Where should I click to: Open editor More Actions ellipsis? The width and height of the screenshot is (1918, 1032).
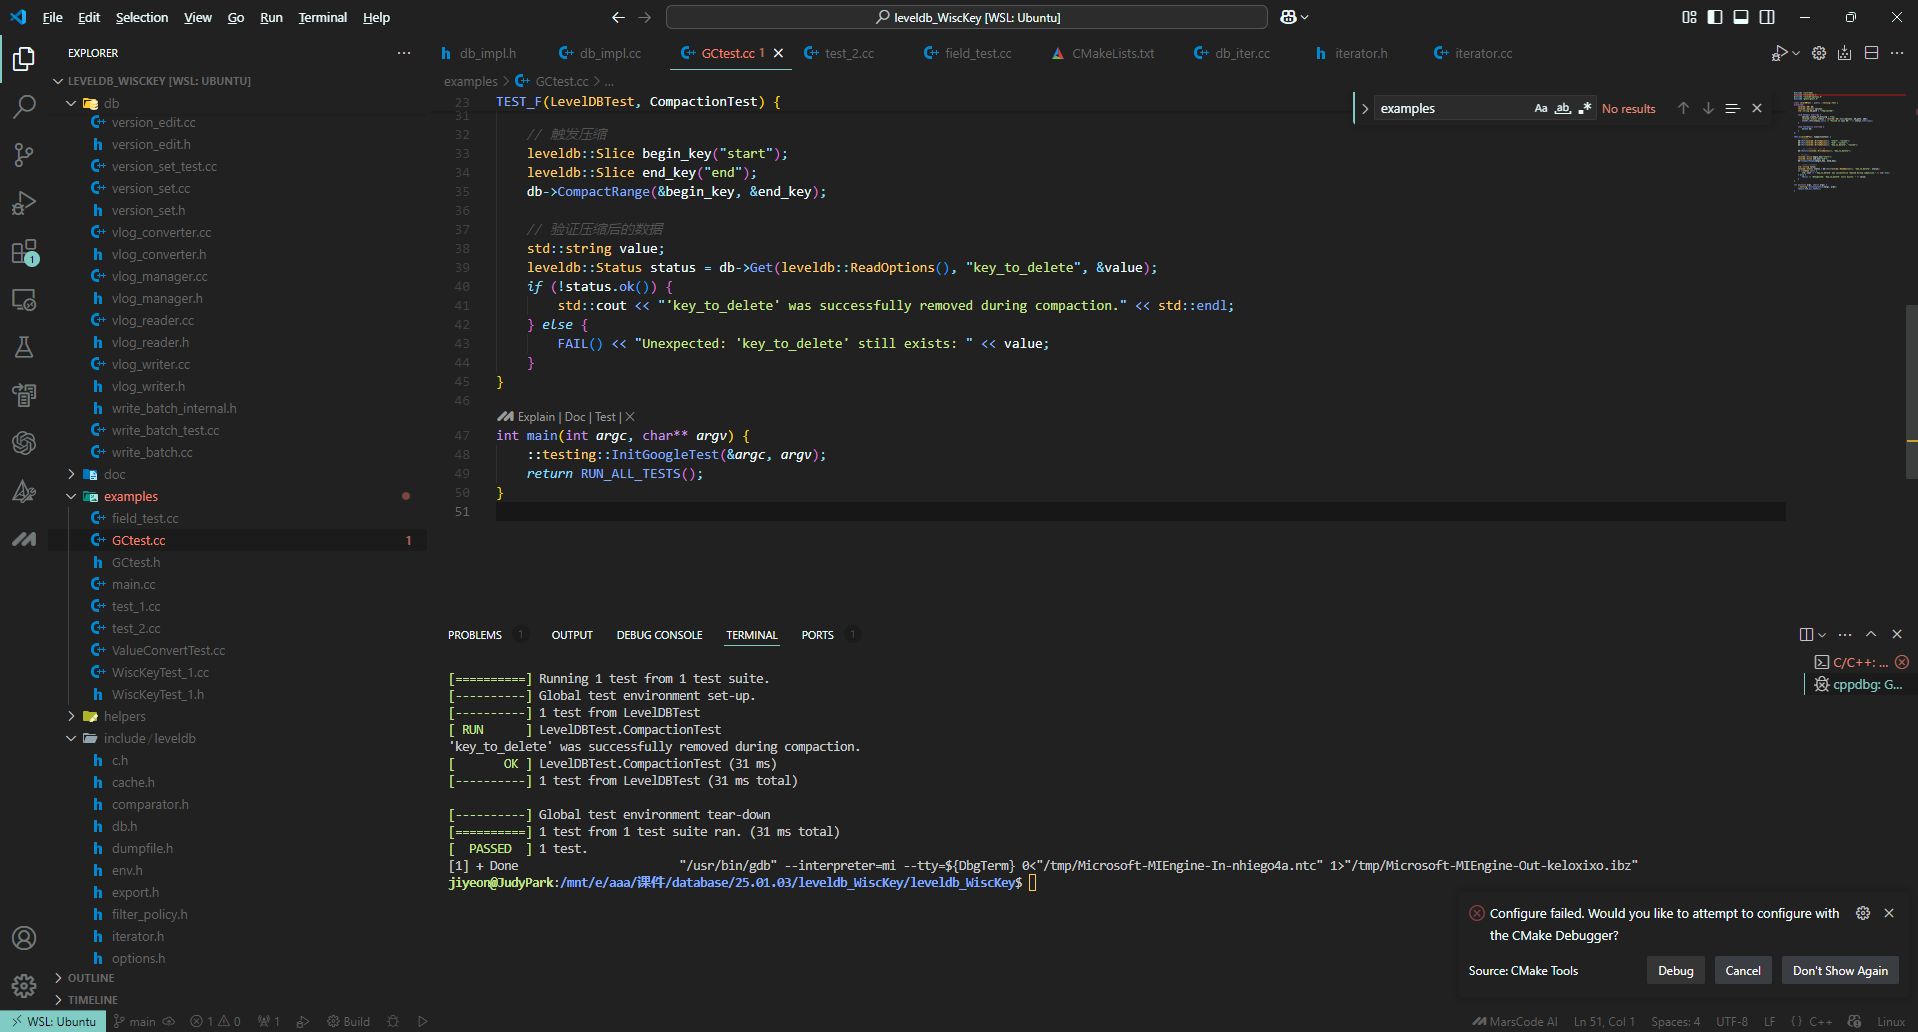[1897, 53]
